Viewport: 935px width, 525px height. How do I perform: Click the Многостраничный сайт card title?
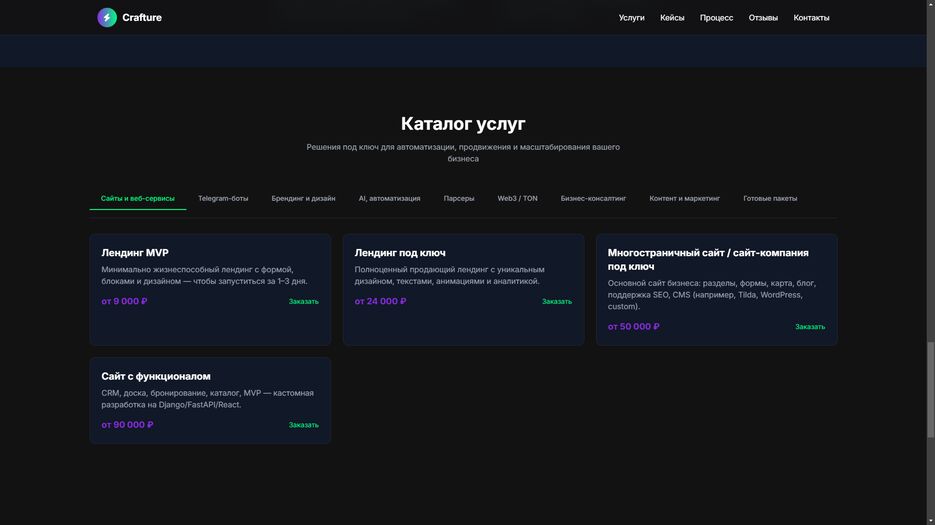[x=708, y=260]
